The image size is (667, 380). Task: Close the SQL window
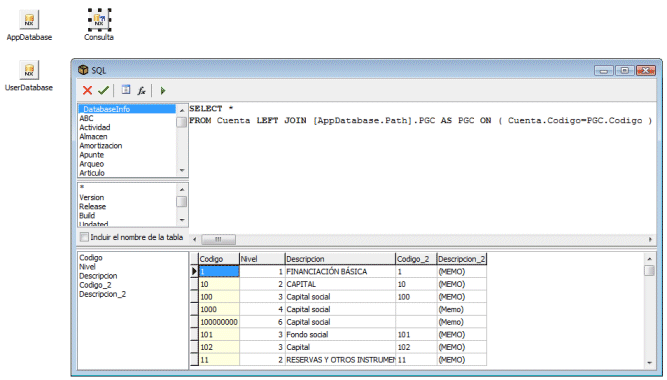[646, 71]
